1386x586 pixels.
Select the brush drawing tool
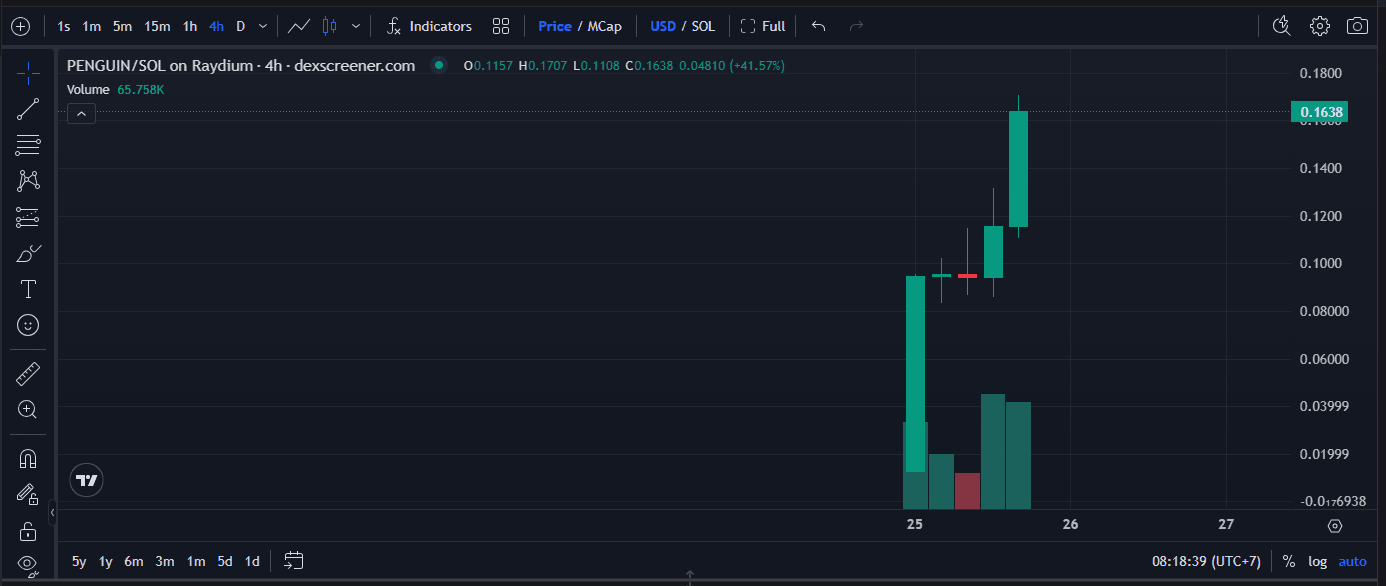coord(28,253)
